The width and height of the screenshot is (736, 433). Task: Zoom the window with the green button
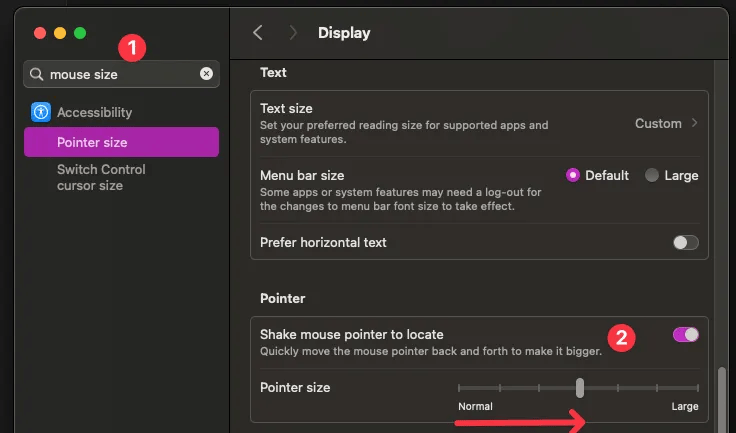(x=80, y=33)
